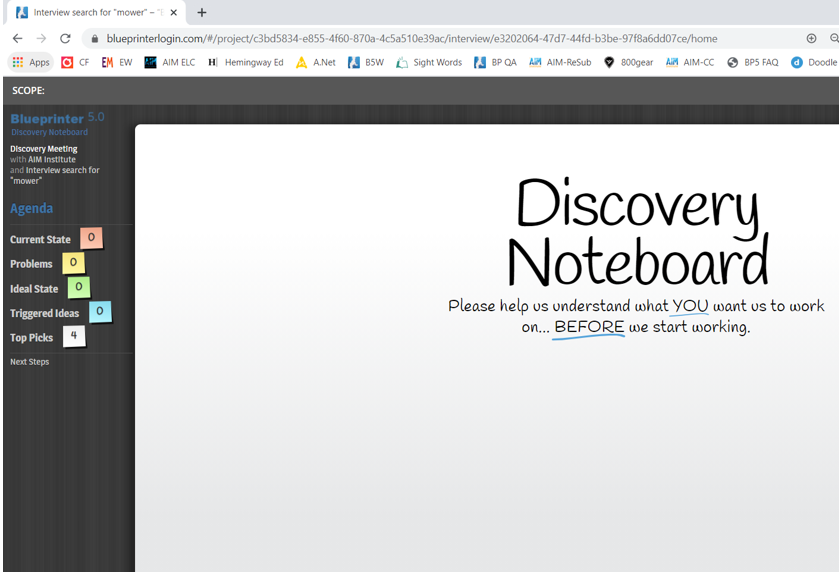Click the zoom plus icon in address bar
The width and height of the screenshot is (839, 572).
coord(811,38)
